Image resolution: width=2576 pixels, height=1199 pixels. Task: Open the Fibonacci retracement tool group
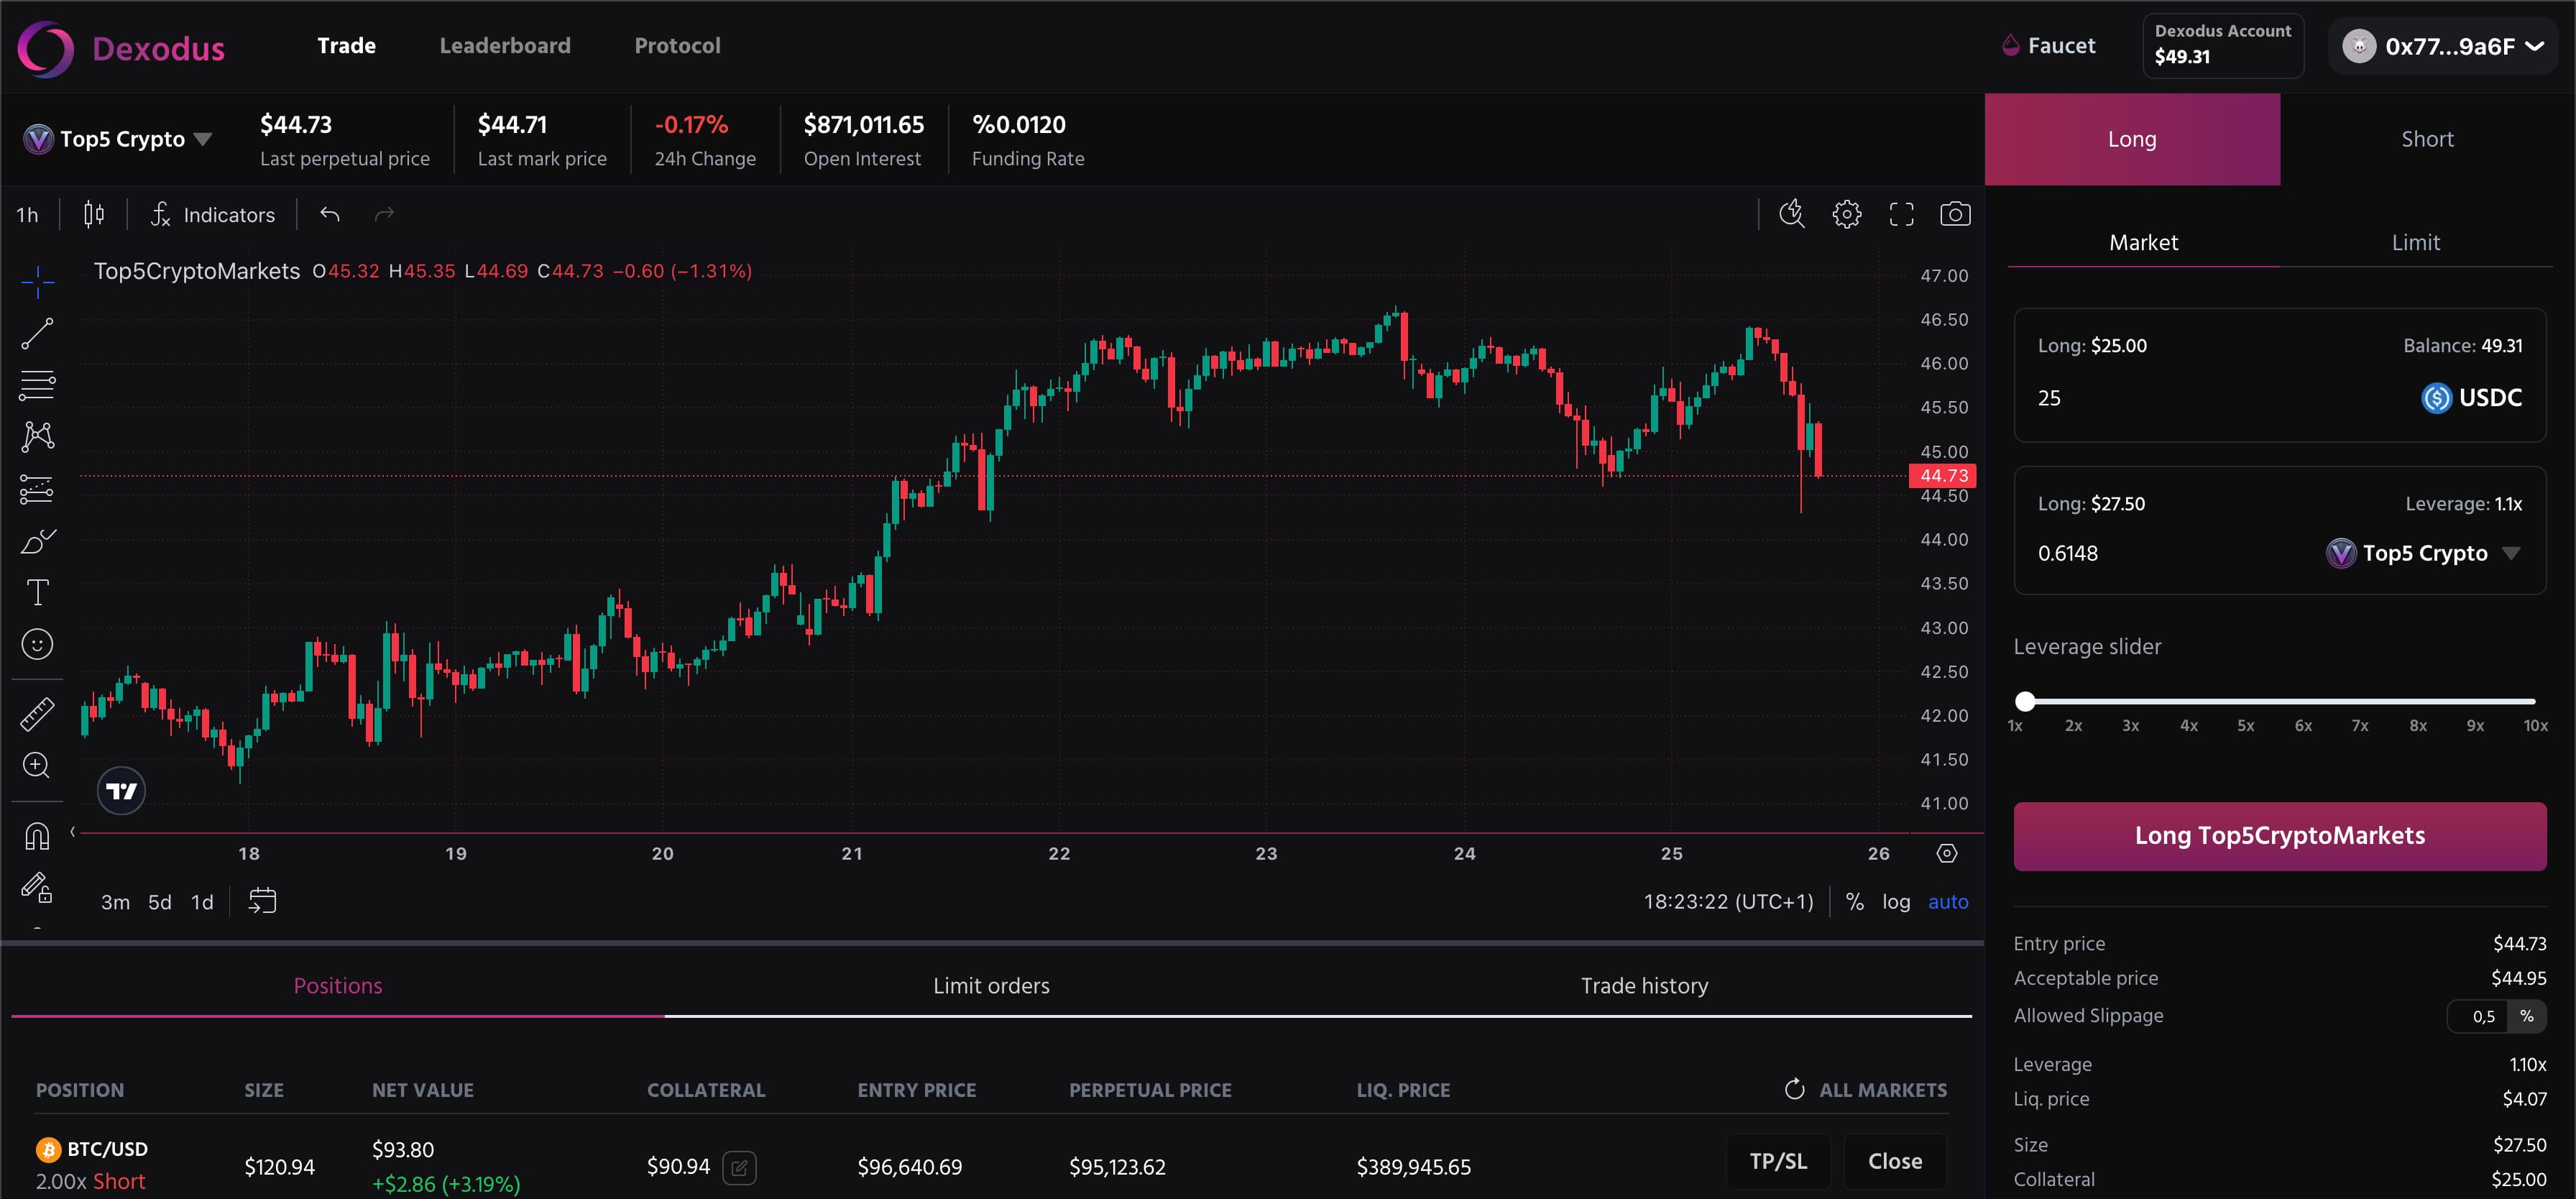37,385
